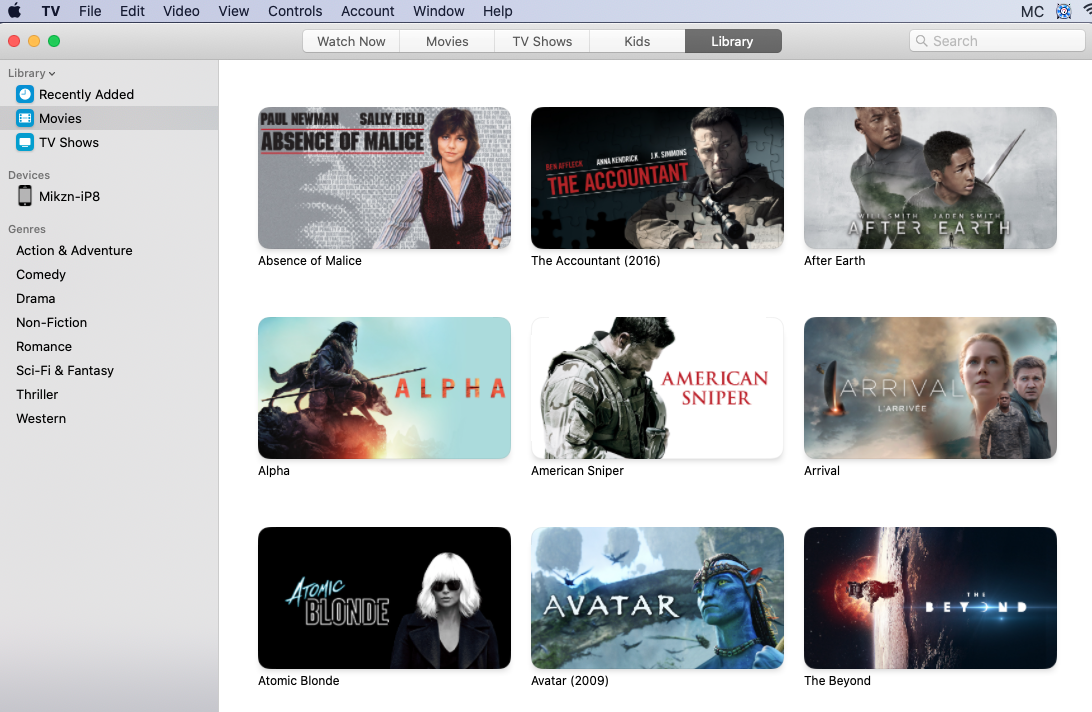Image resolution: width=1092 pixels, height=712 pixels.
Task: Open the system status icon in menu bar
Action: tap(1063, 11)
